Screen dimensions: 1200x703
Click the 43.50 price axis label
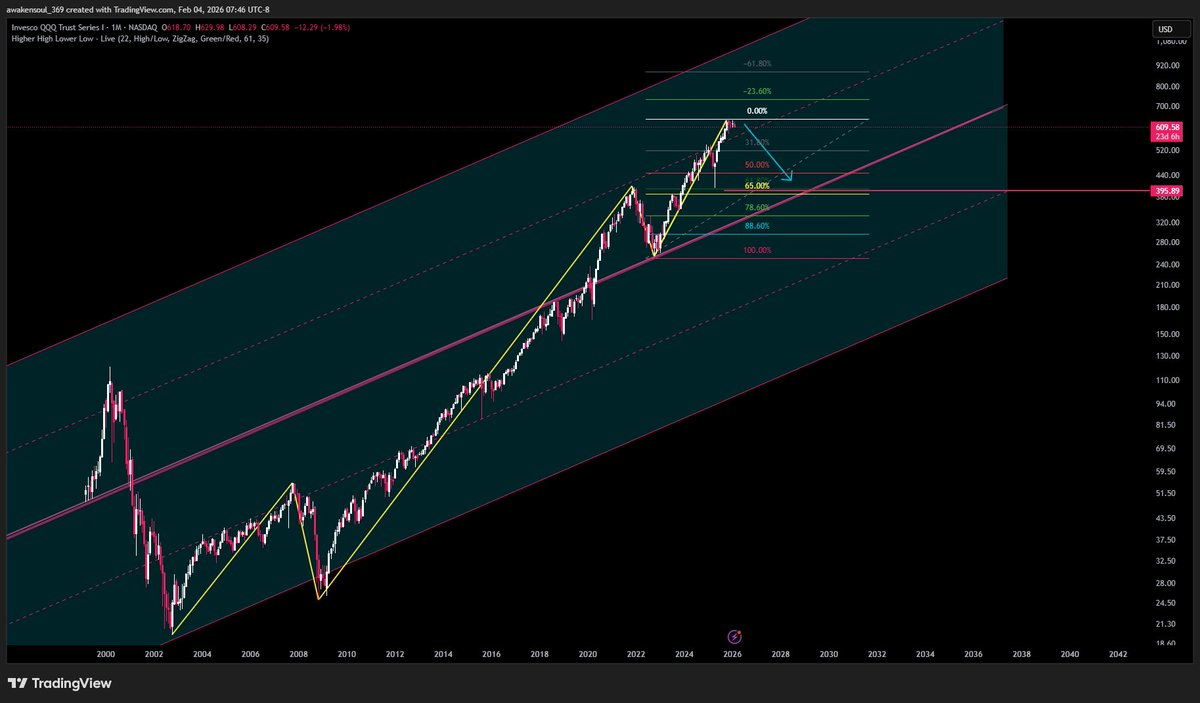(1168, 518)
